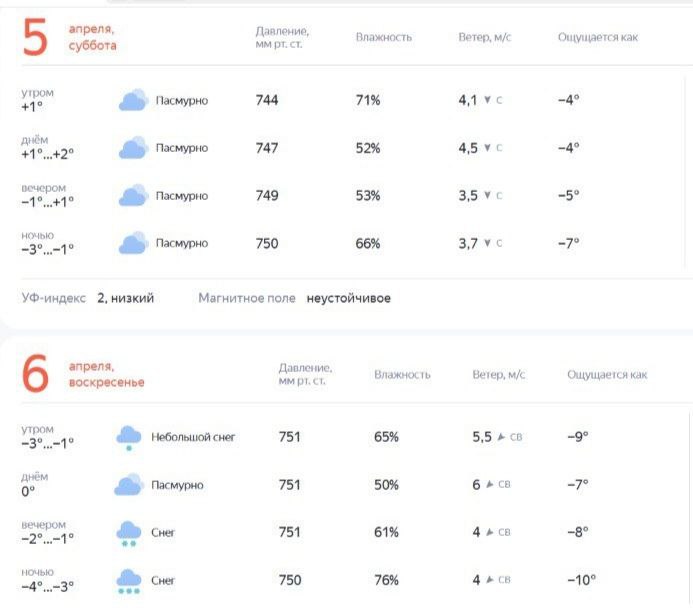
Task: Click the overcast icon for Sunday daytime
Action: pos(129,485)
